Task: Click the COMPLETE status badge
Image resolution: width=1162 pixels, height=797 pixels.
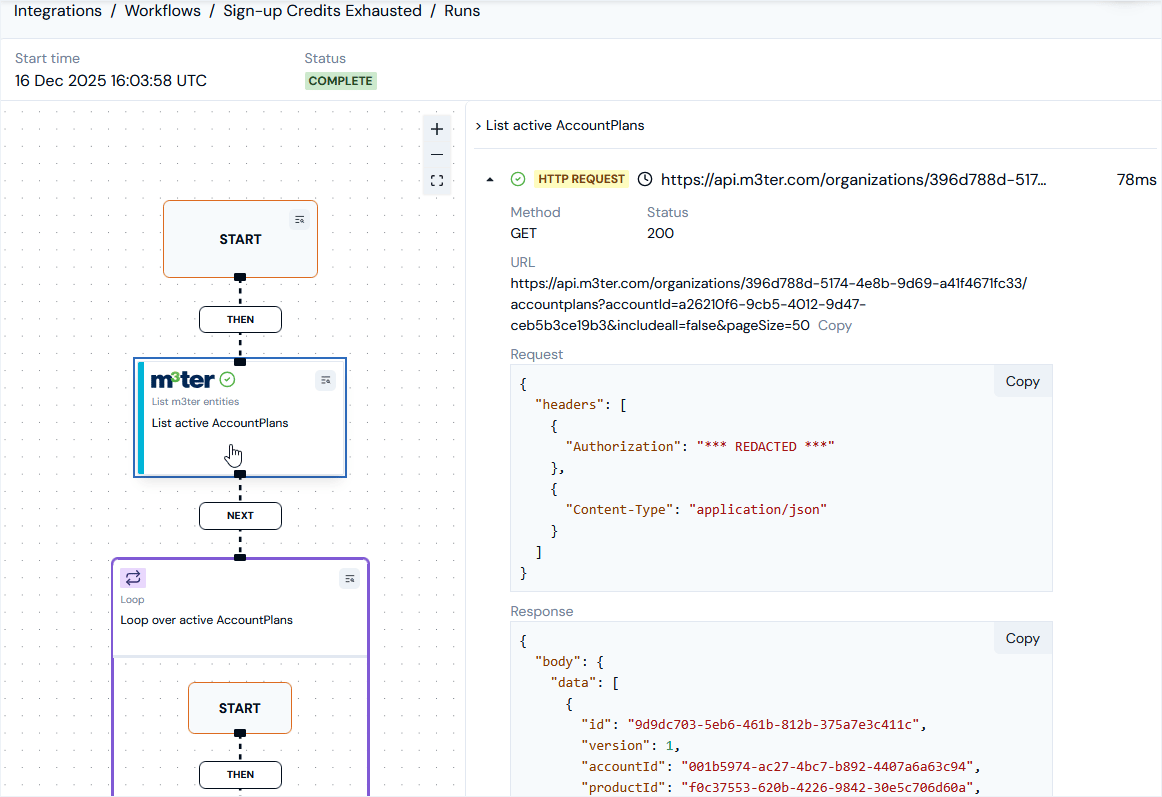Action: click(x=341, y=81)
